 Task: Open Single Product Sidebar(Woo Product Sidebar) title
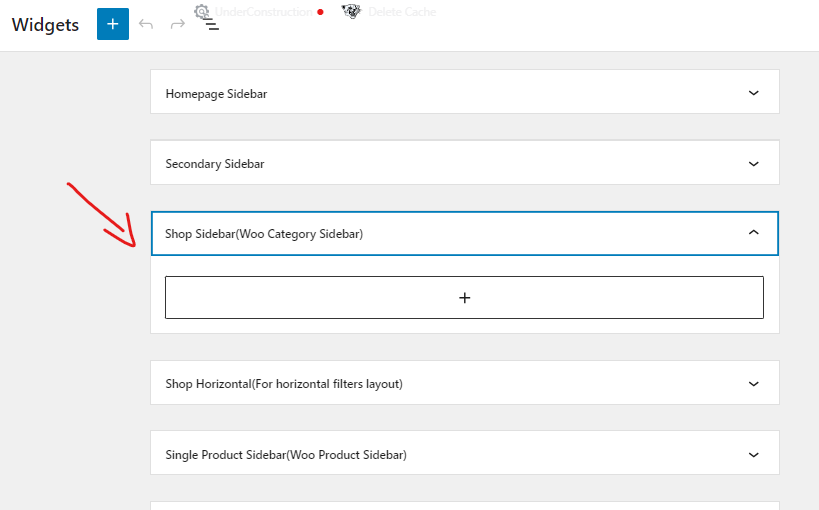(286, 455)
